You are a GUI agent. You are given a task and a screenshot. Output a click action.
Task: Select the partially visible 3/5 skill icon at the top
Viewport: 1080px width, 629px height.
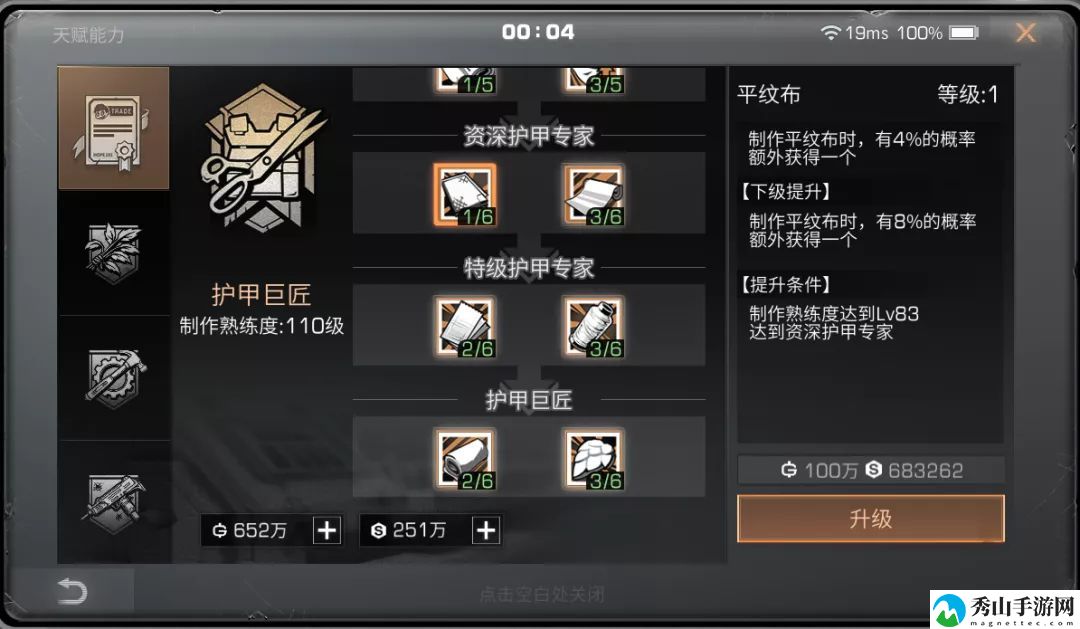pyautogui.click(x=594, y=80)
